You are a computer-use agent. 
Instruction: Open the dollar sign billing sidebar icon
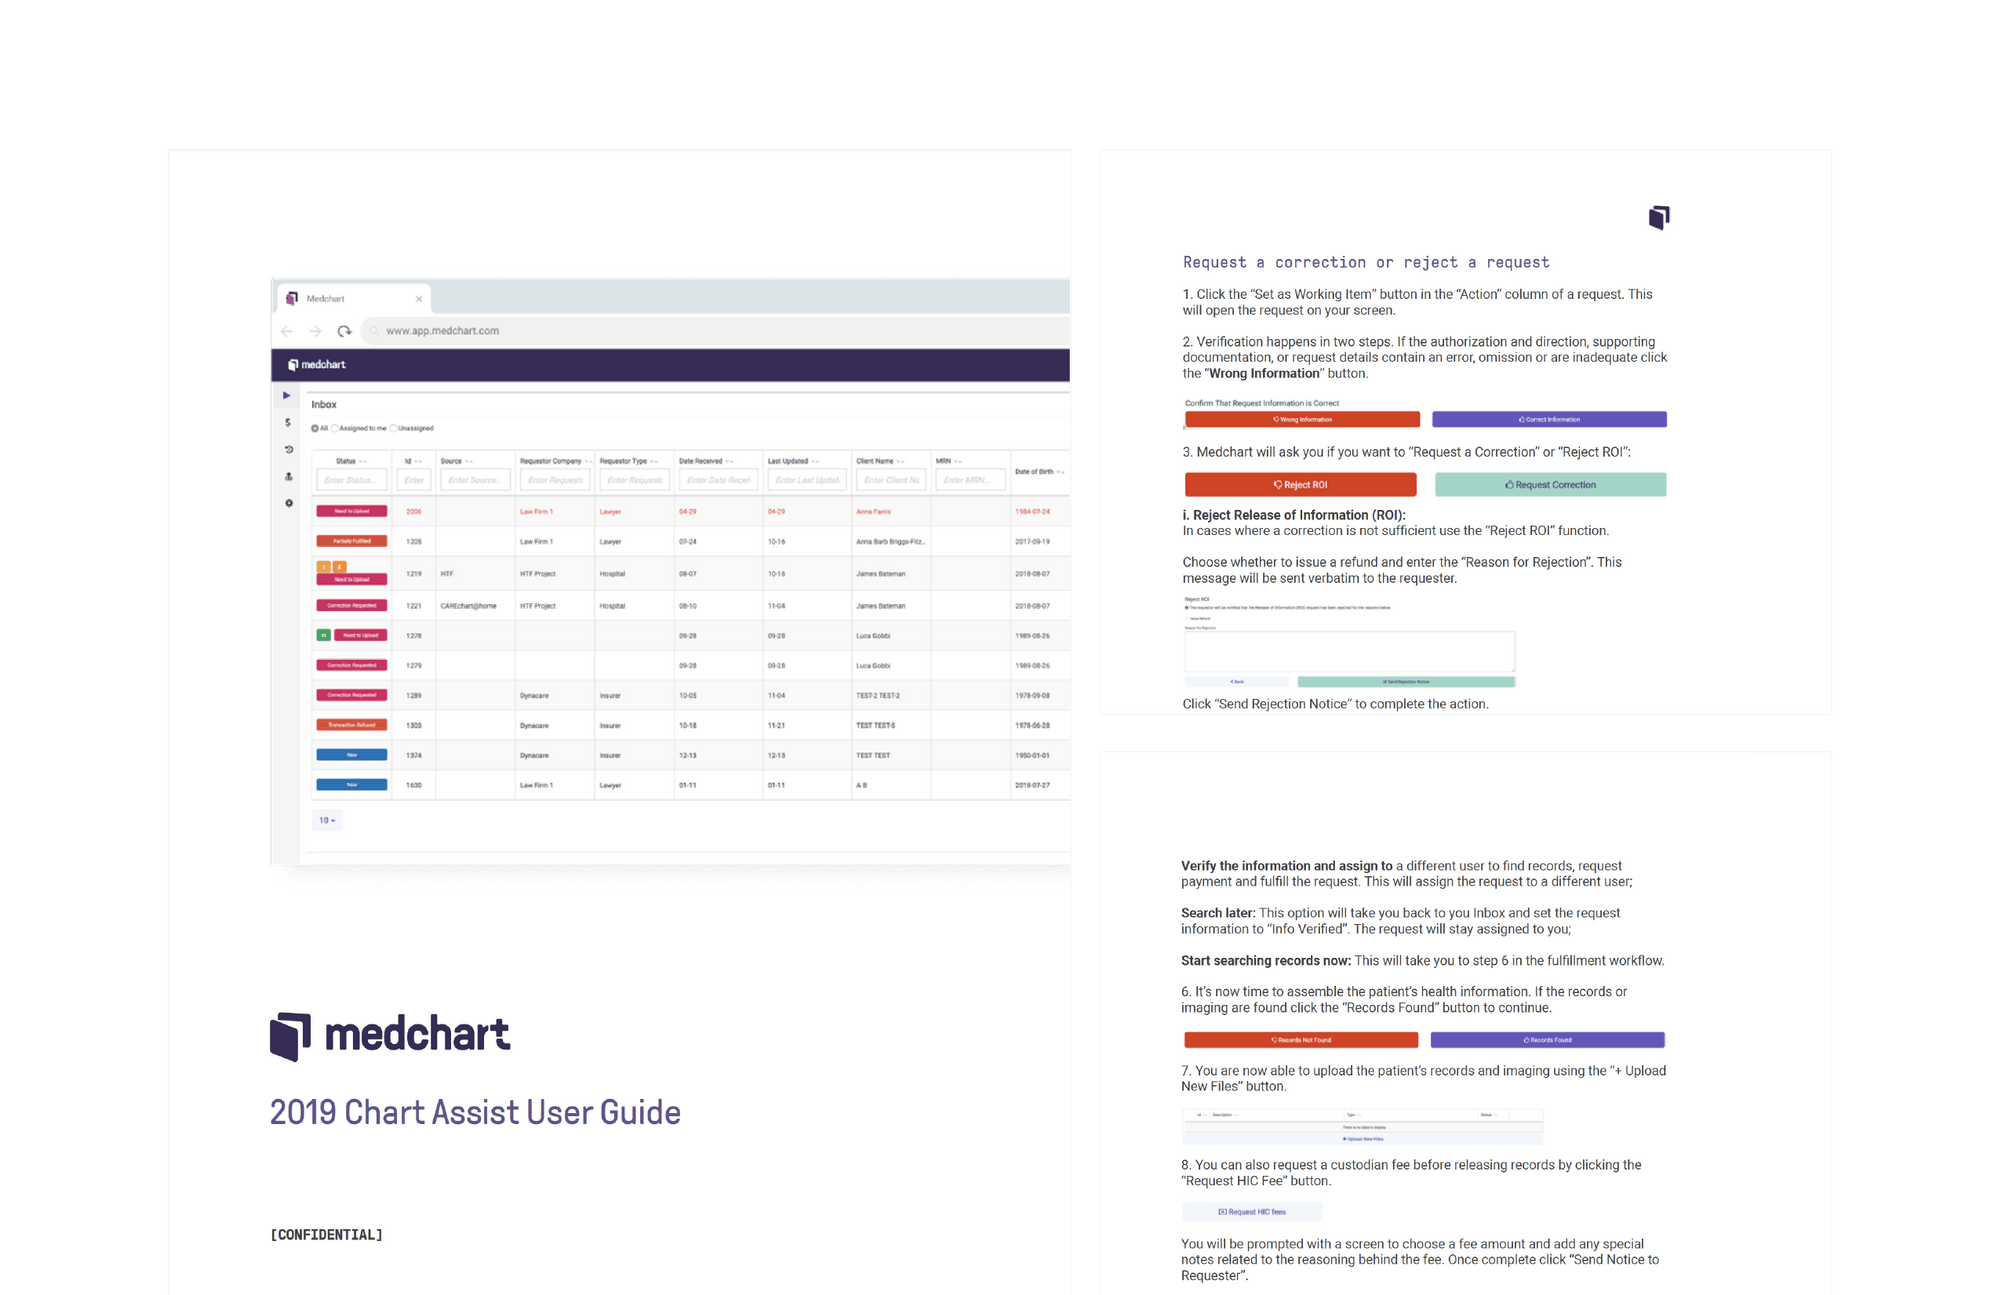288,423
